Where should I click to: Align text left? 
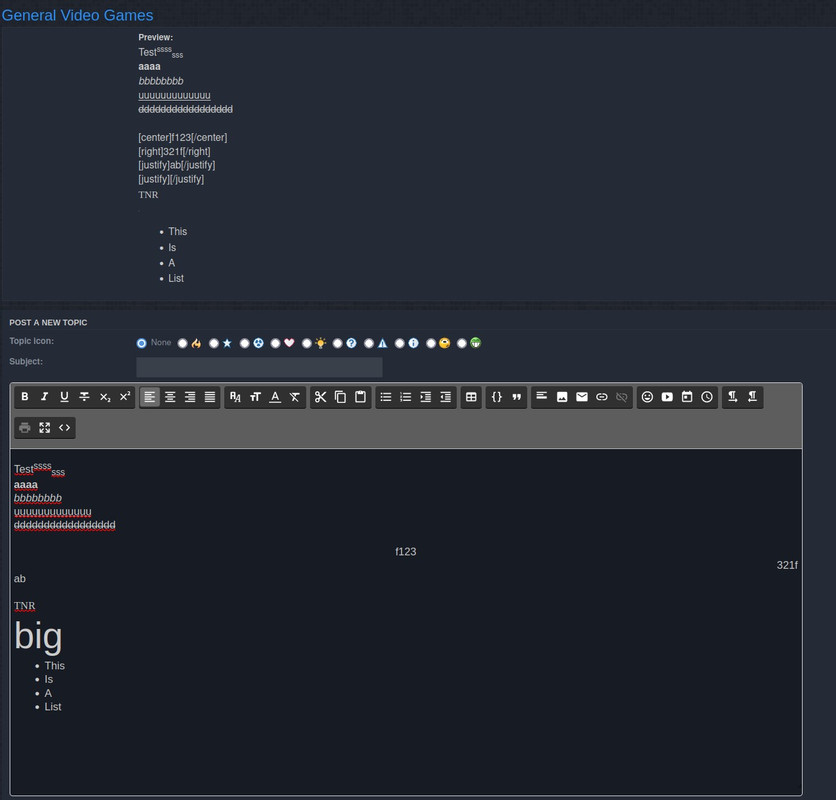pos(150,397)
